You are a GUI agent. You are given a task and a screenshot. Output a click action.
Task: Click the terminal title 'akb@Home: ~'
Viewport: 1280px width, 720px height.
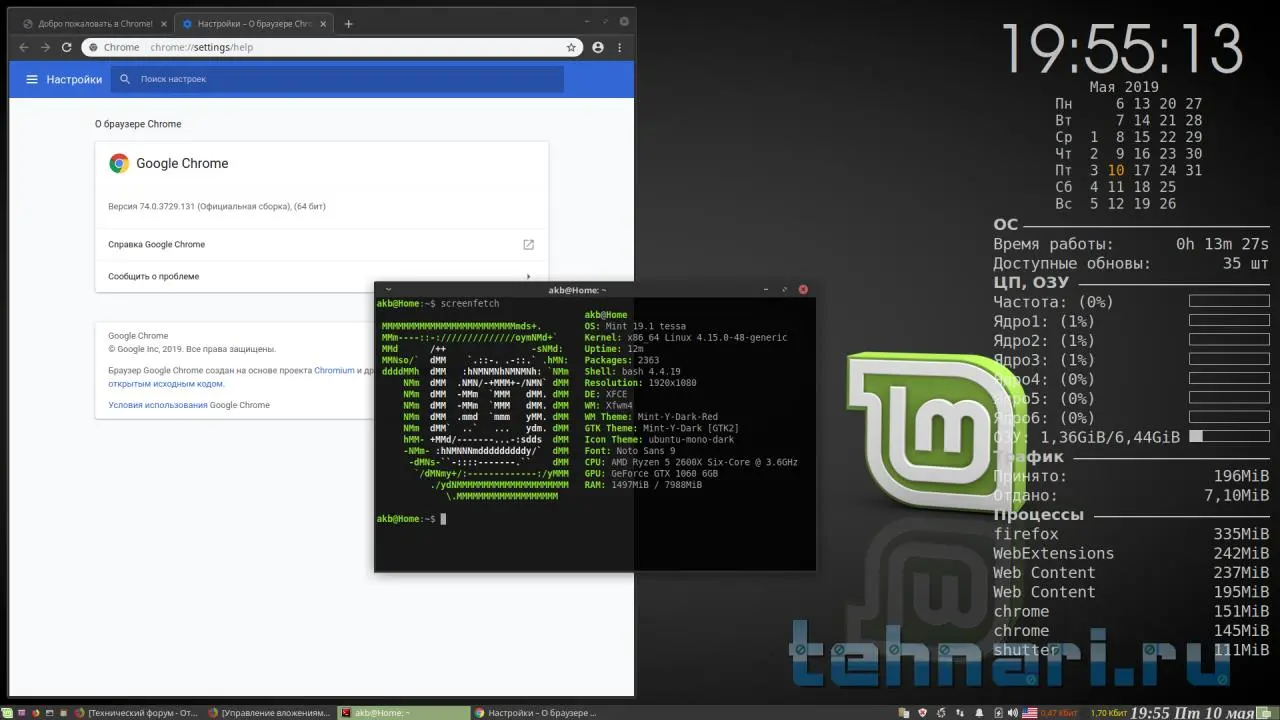coord(577,290)
